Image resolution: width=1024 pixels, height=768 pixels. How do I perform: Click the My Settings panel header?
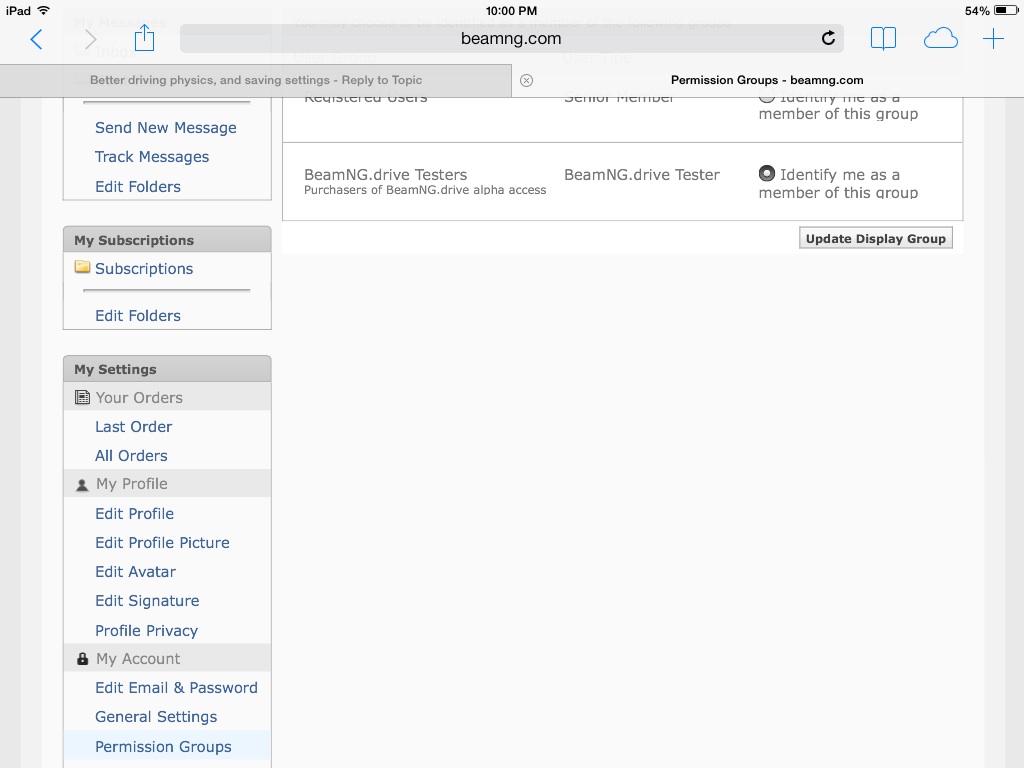pos(167,369)
